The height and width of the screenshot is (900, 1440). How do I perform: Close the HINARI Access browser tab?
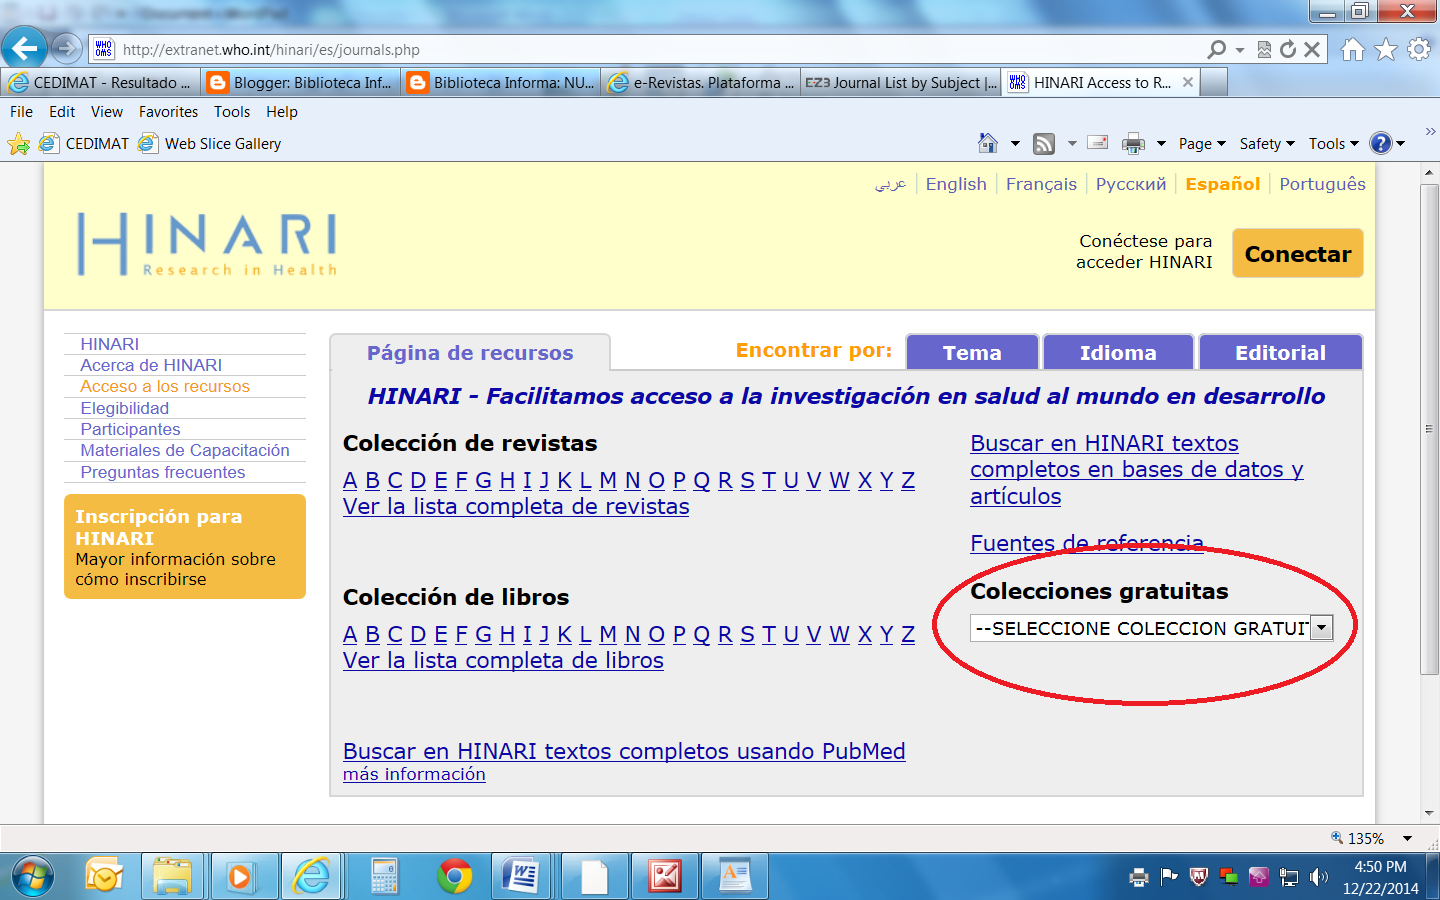click(x=1188, y=83)
